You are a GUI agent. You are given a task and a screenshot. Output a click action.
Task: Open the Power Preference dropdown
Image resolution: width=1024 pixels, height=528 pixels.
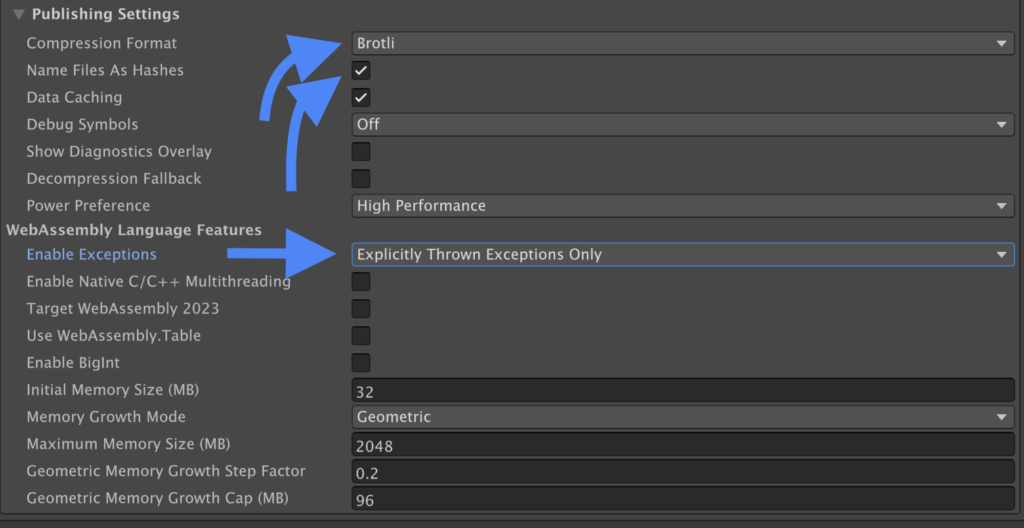click(682, 206)
